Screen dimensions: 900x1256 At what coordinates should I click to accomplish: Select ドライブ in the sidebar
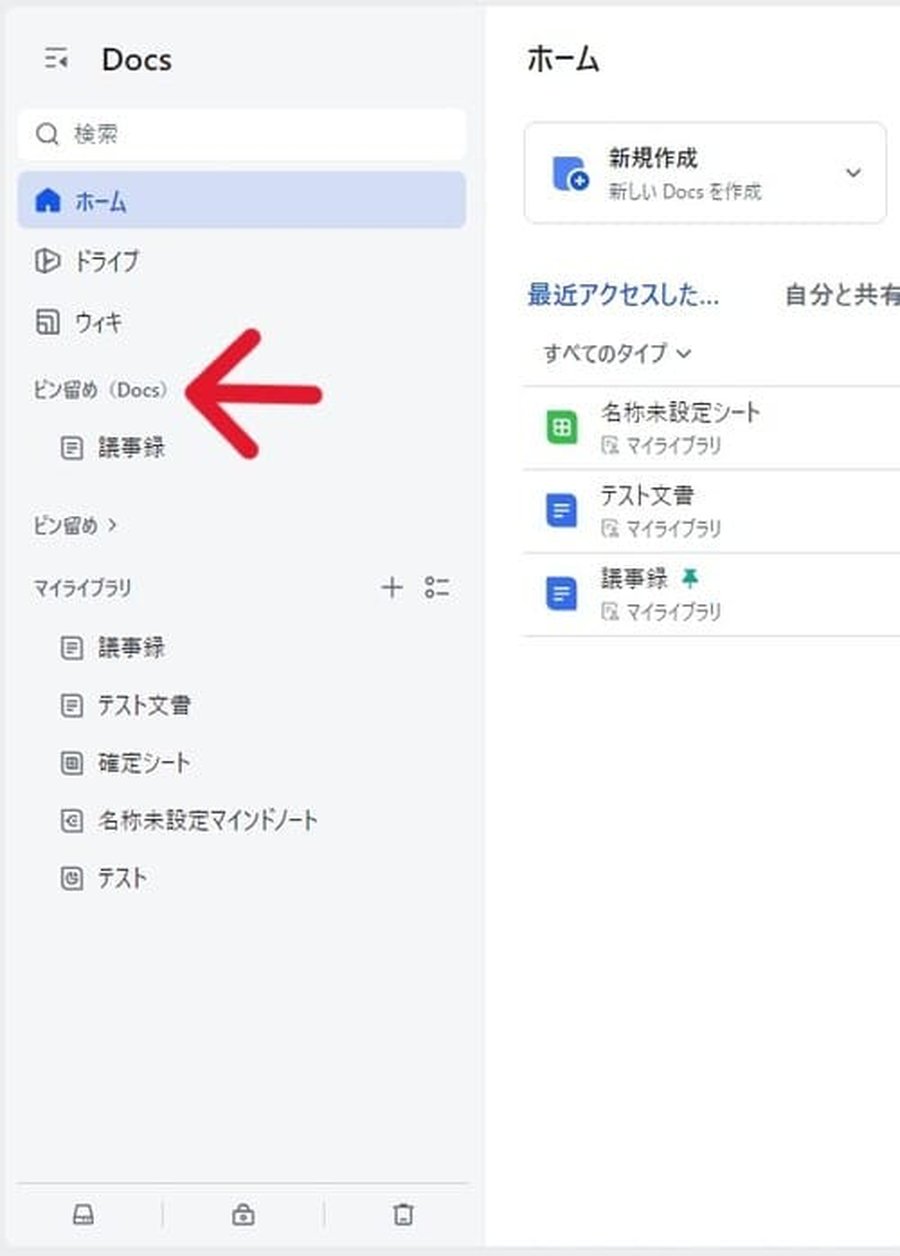pyautogui.click(x=113, y=261)
